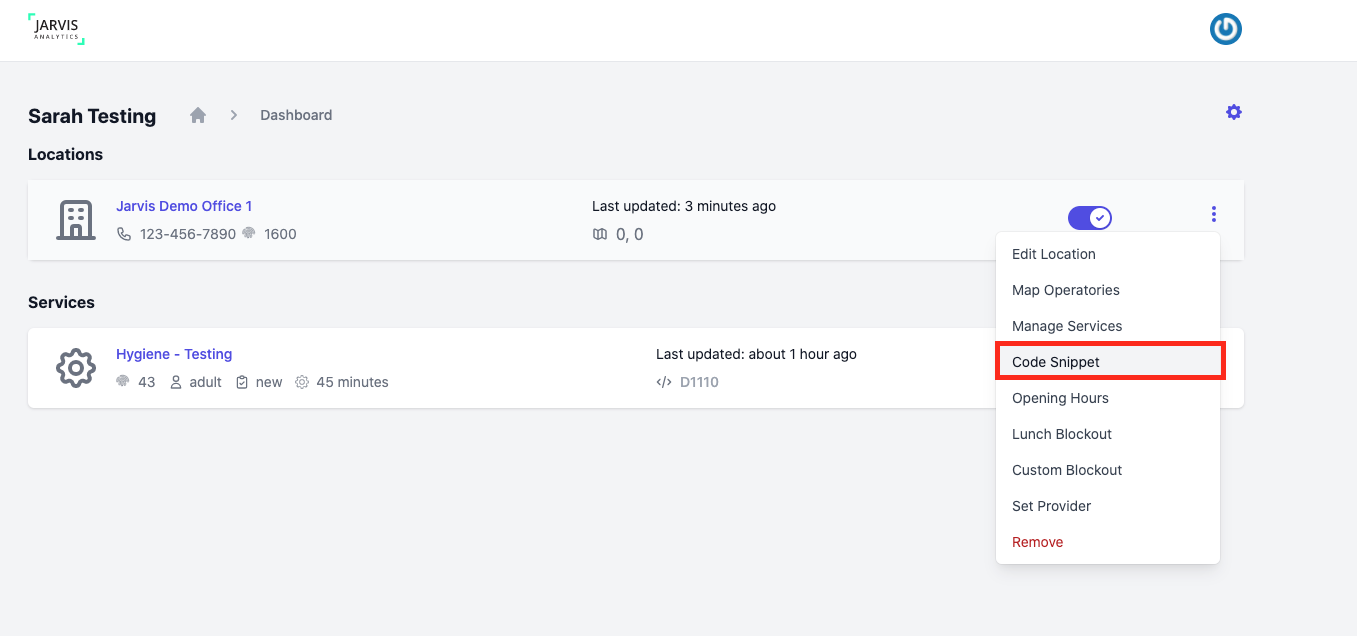This screenshot has width=1357, height=636.
Task: Open the Hygiene - Testing link
Action: [x=174, y=354]
